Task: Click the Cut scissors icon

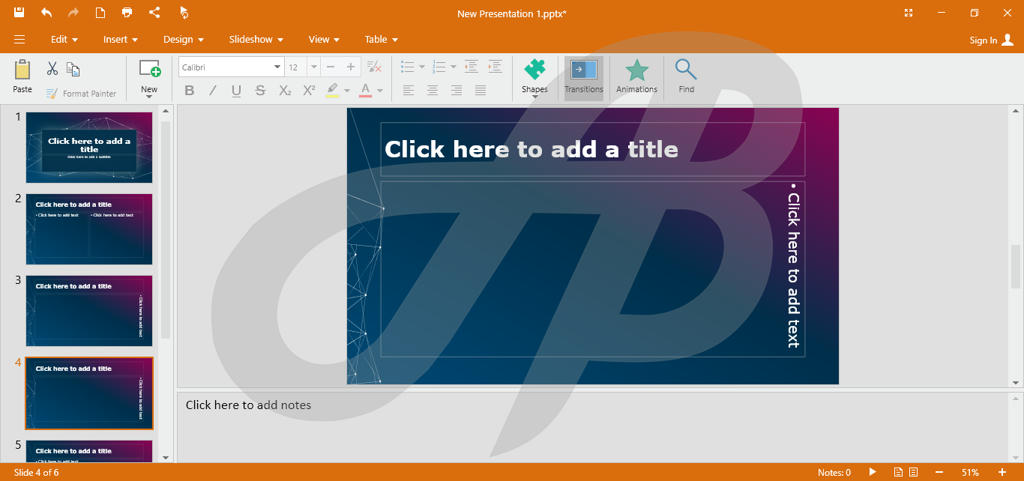Action: point(52,69)
